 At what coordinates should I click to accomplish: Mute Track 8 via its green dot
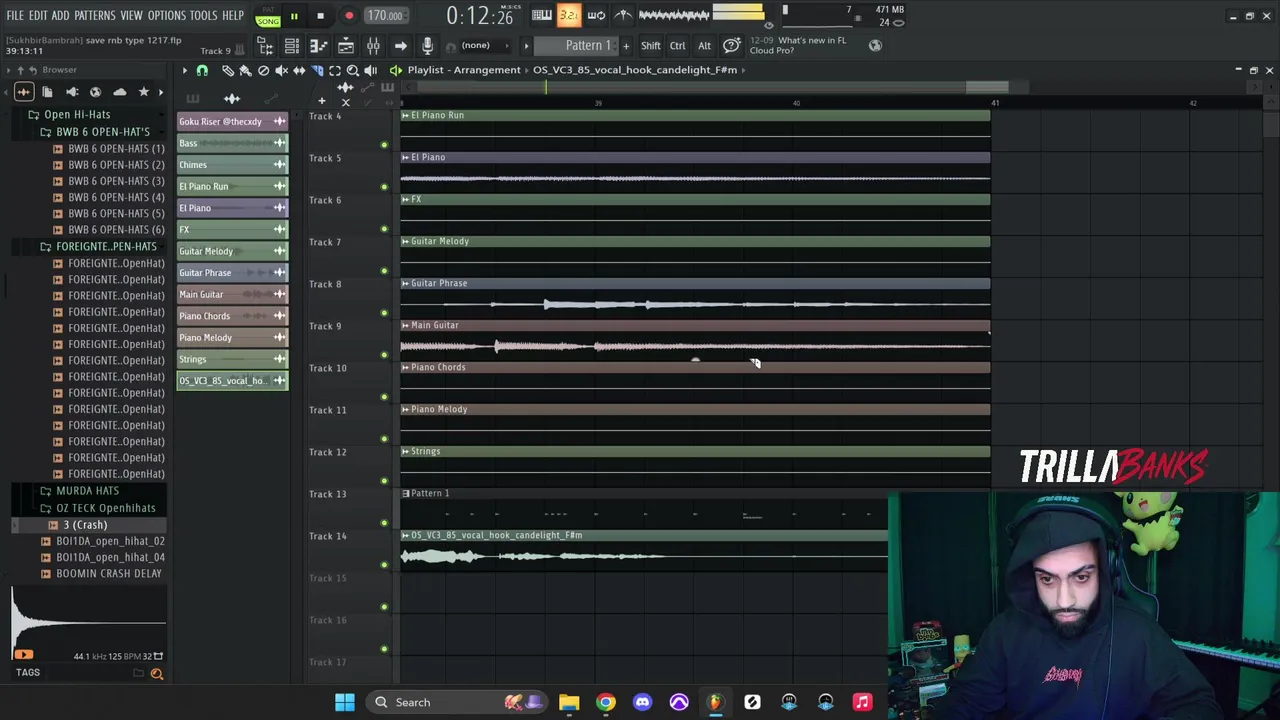[x=384, y=314]
